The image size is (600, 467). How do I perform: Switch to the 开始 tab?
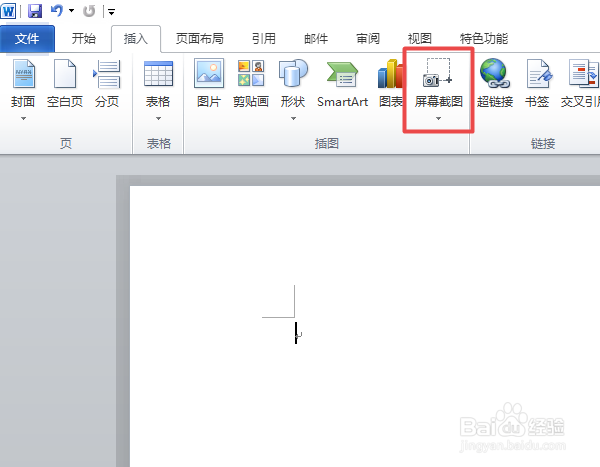click(84, 38)
